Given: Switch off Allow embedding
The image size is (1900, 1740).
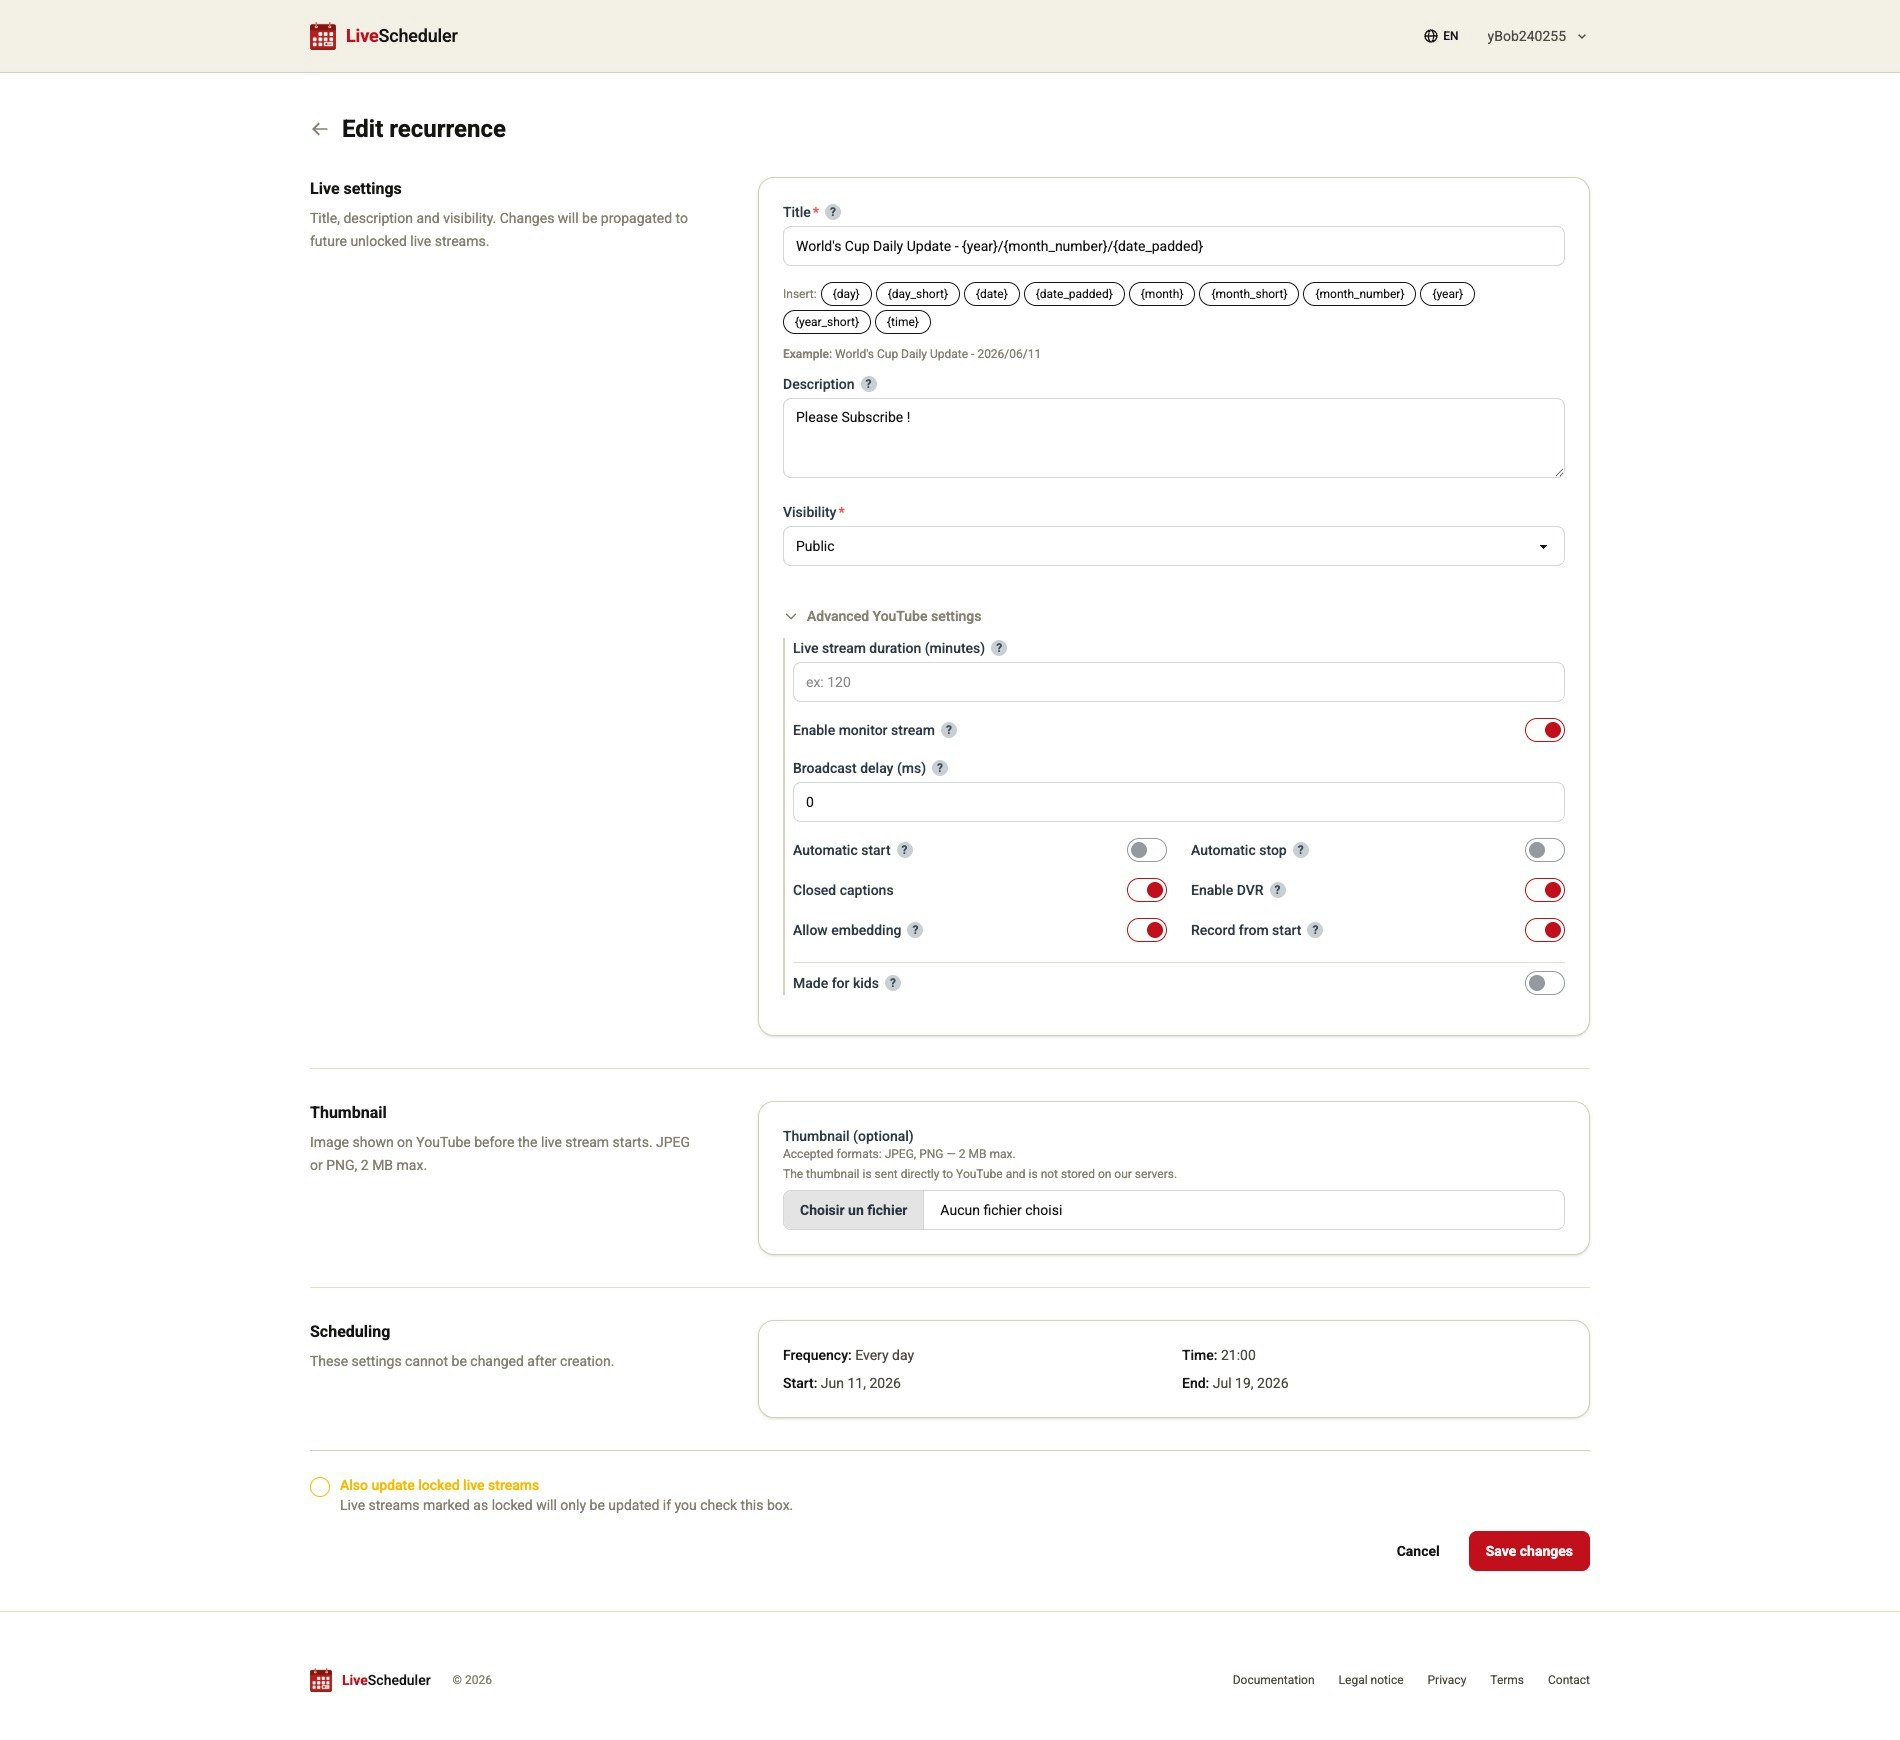Looking at the screenshot, I should click(1146, 930).
